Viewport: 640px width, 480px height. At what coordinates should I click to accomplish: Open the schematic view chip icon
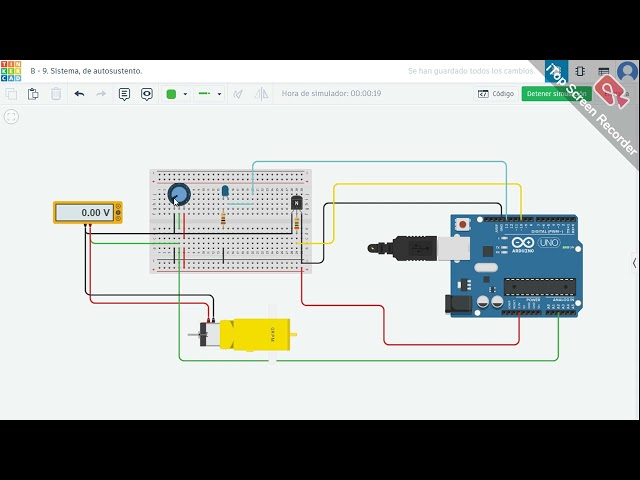[x=580, y=71]
